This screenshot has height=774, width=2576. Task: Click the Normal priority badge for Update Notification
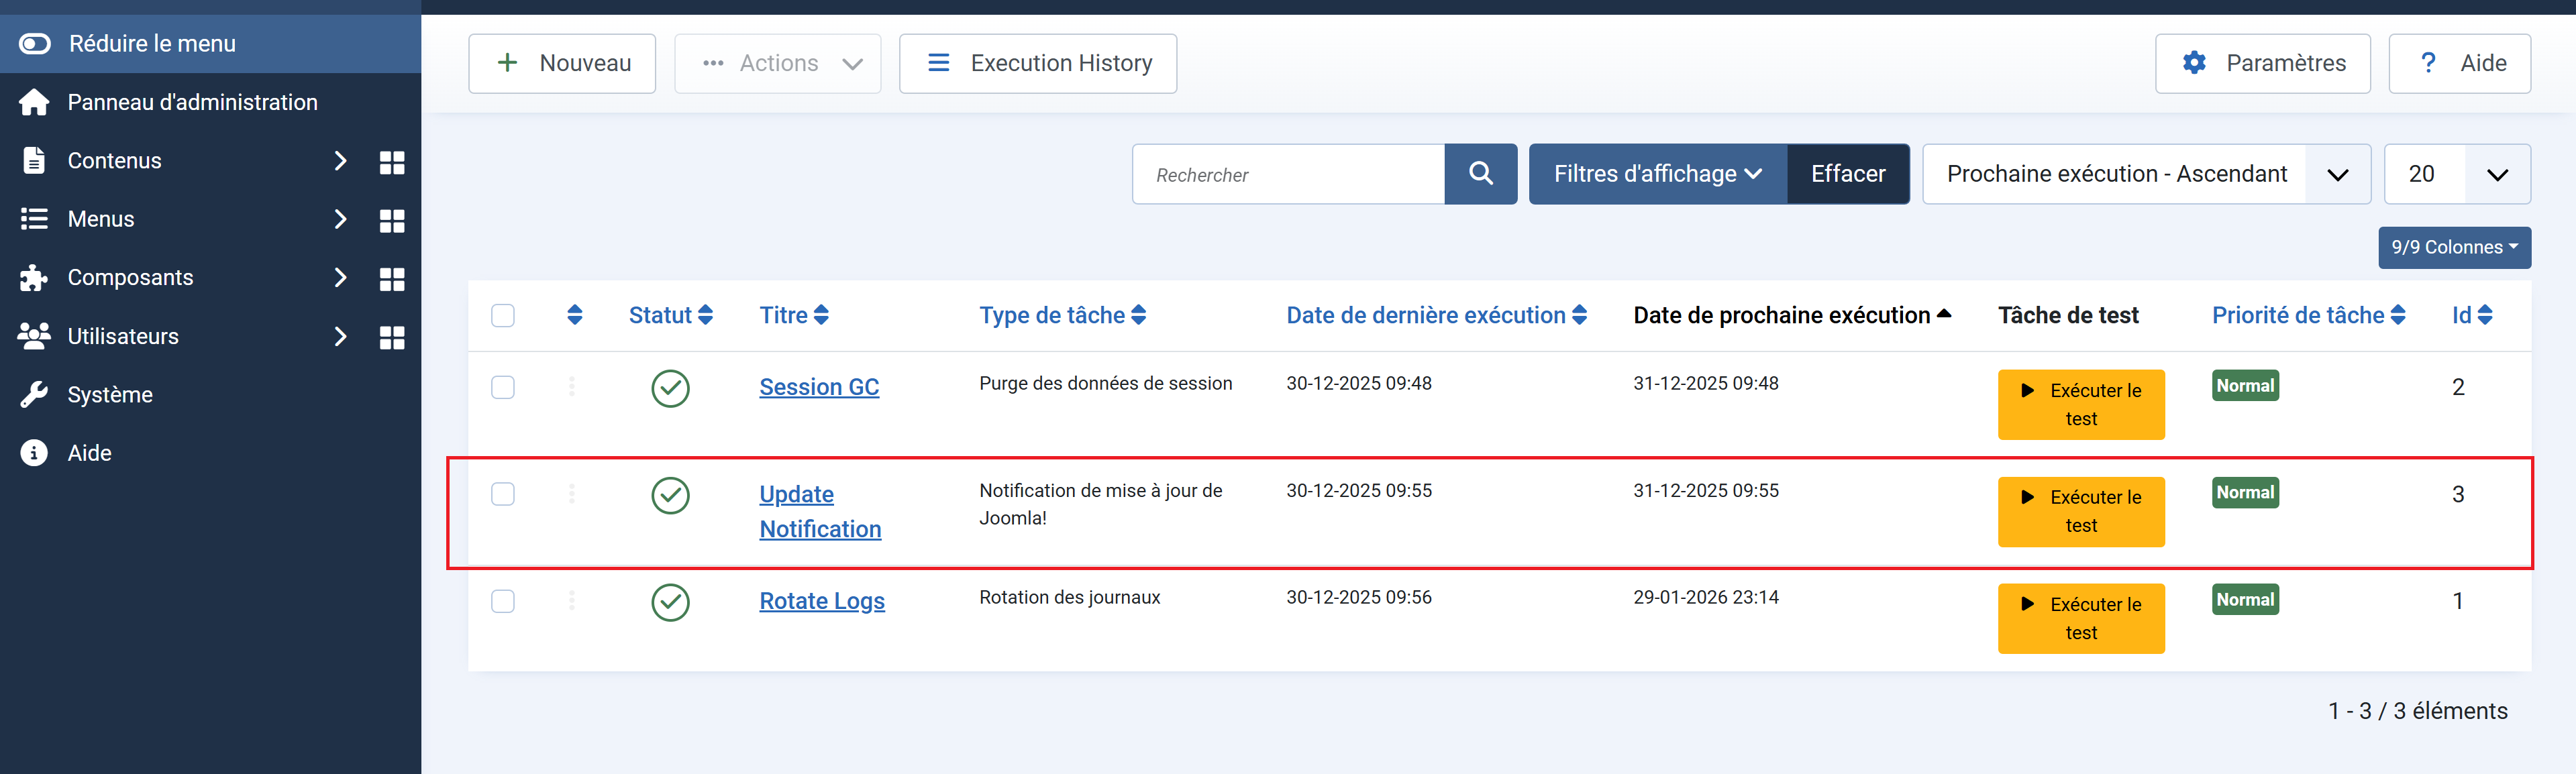tap(2244, 492)
